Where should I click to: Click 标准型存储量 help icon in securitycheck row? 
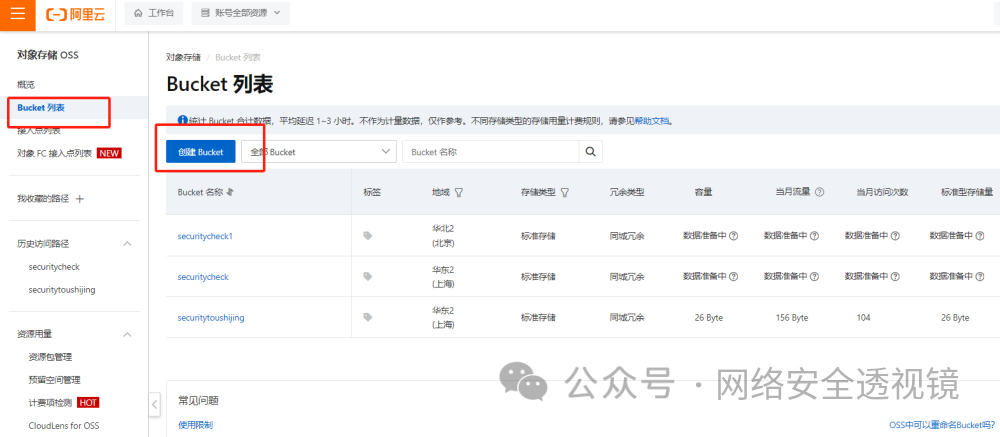980,277
